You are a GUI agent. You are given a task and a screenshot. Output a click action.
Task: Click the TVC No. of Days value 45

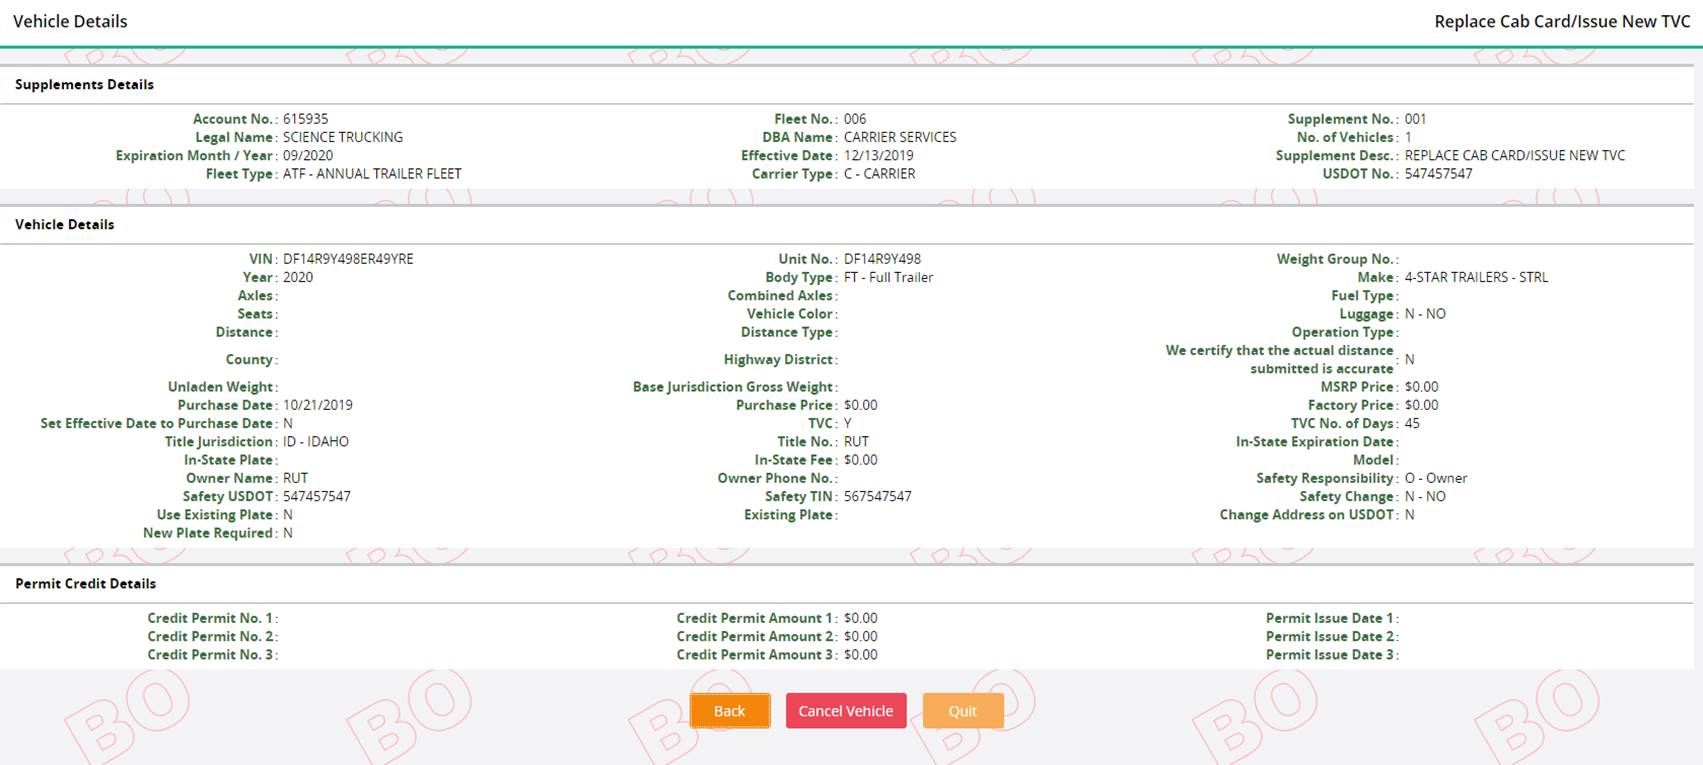tap(1412, 424)
